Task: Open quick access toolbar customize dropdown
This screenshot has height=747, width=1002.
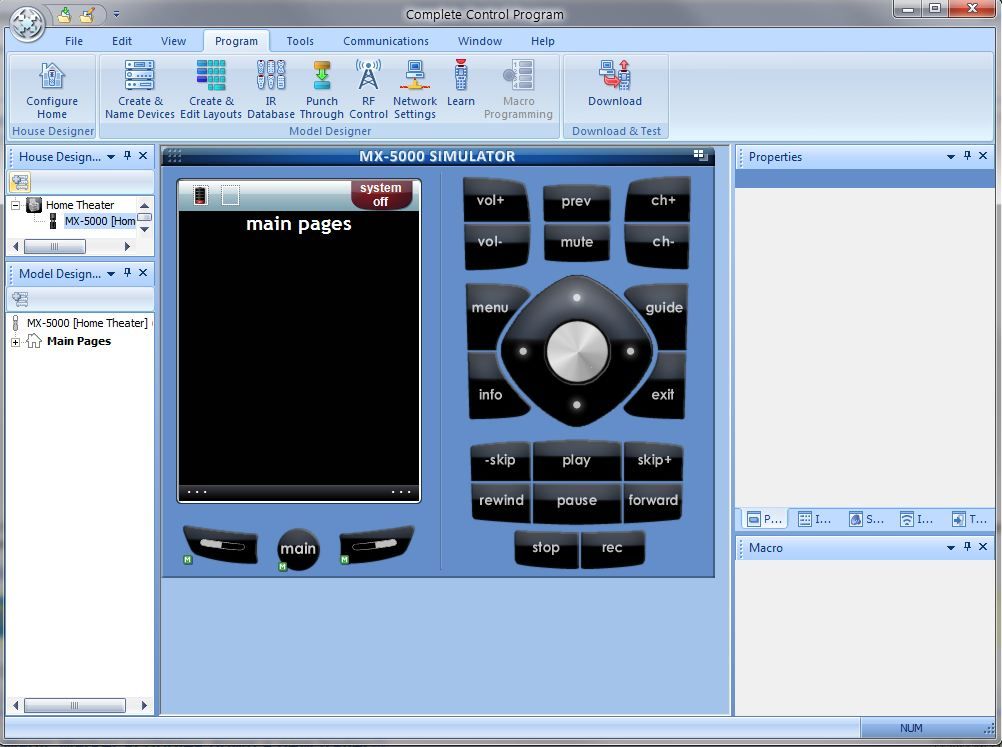Action: (116, 14)
